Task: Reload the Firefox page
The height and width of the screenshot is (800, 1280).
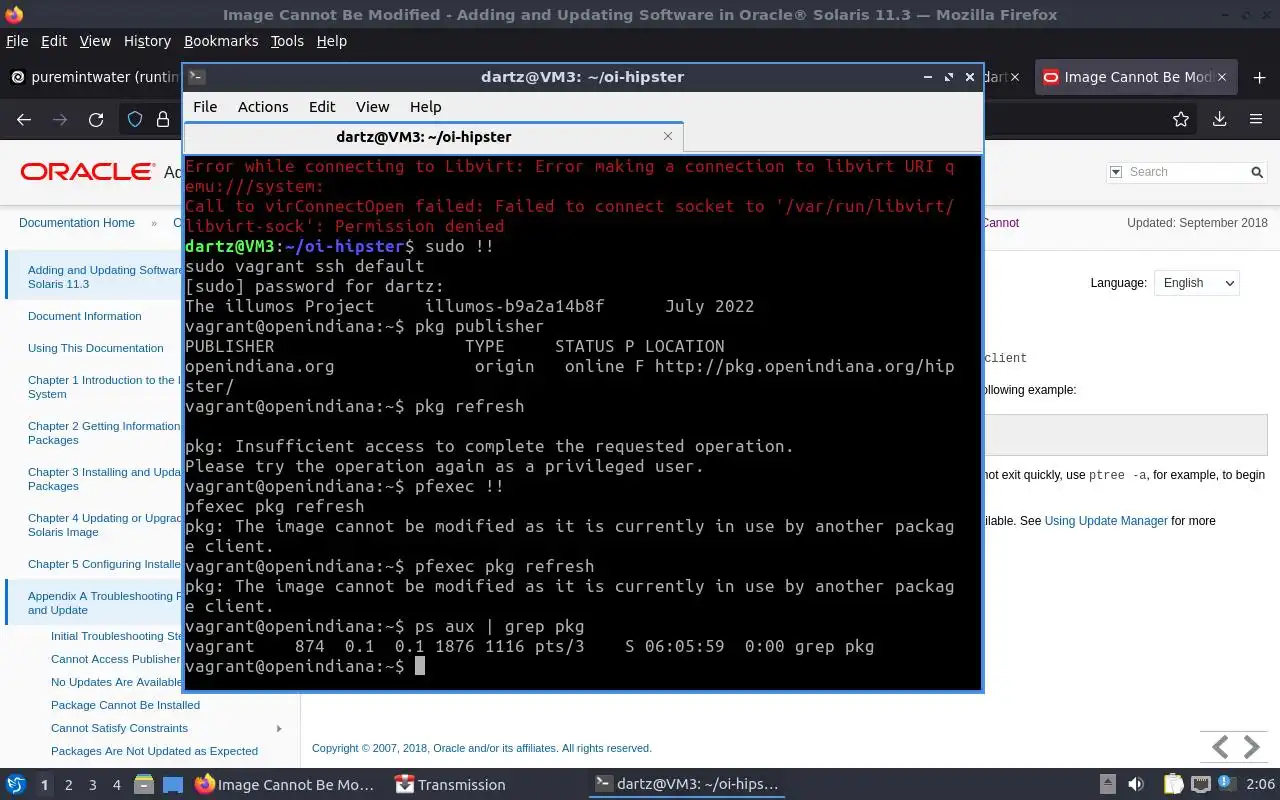Action: point(96,120)
